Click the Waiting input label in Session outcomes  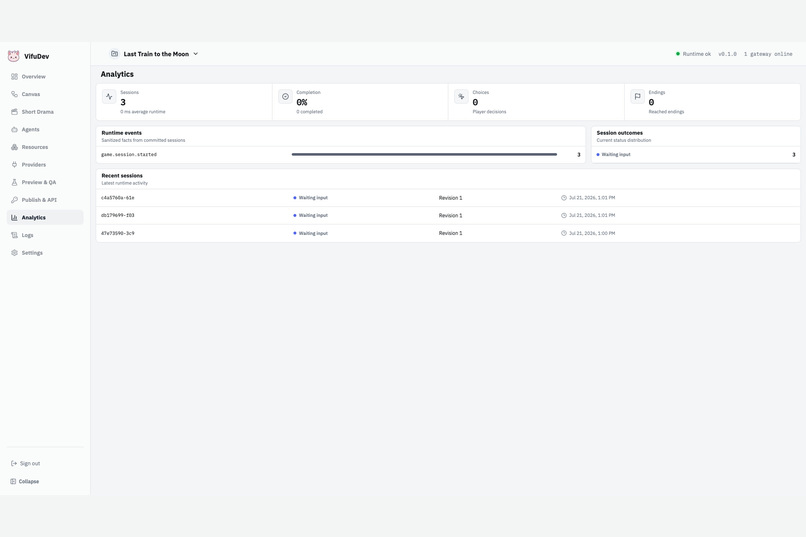click(x=616, y=155)
